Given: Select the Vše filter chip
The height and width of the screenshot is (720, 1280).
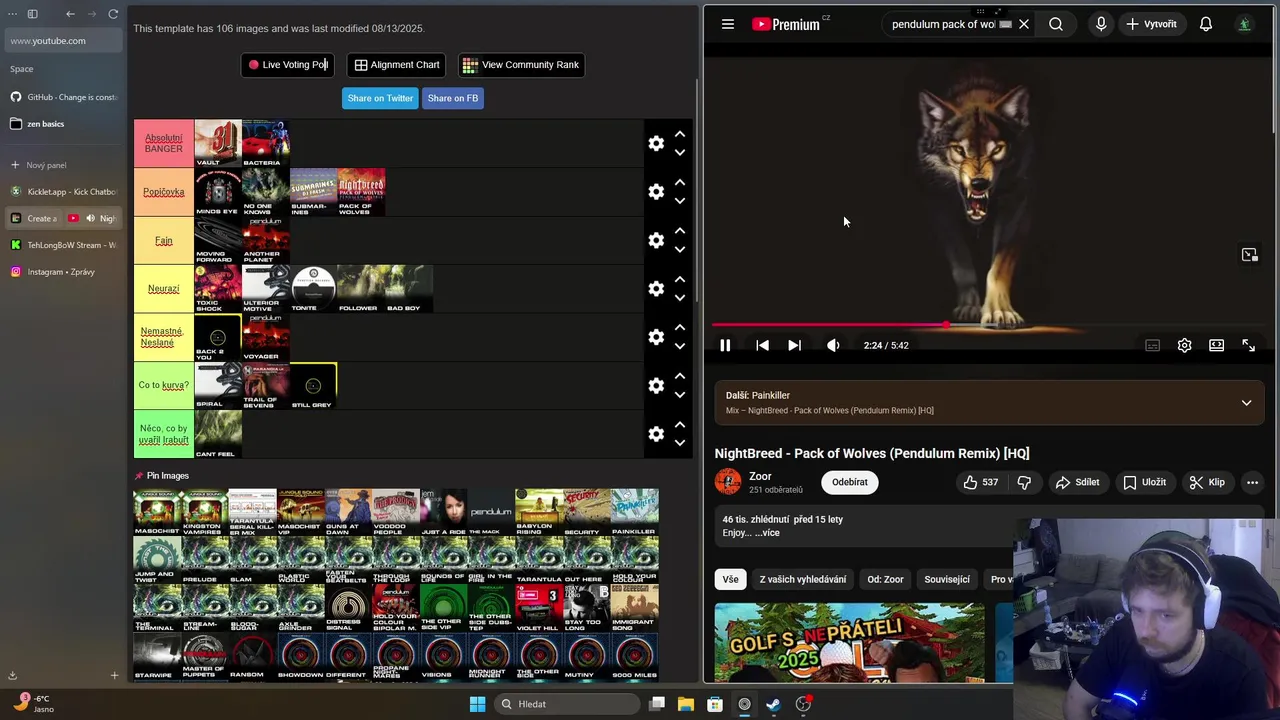Looking at the screenshot, I should (x=731, y=579).
